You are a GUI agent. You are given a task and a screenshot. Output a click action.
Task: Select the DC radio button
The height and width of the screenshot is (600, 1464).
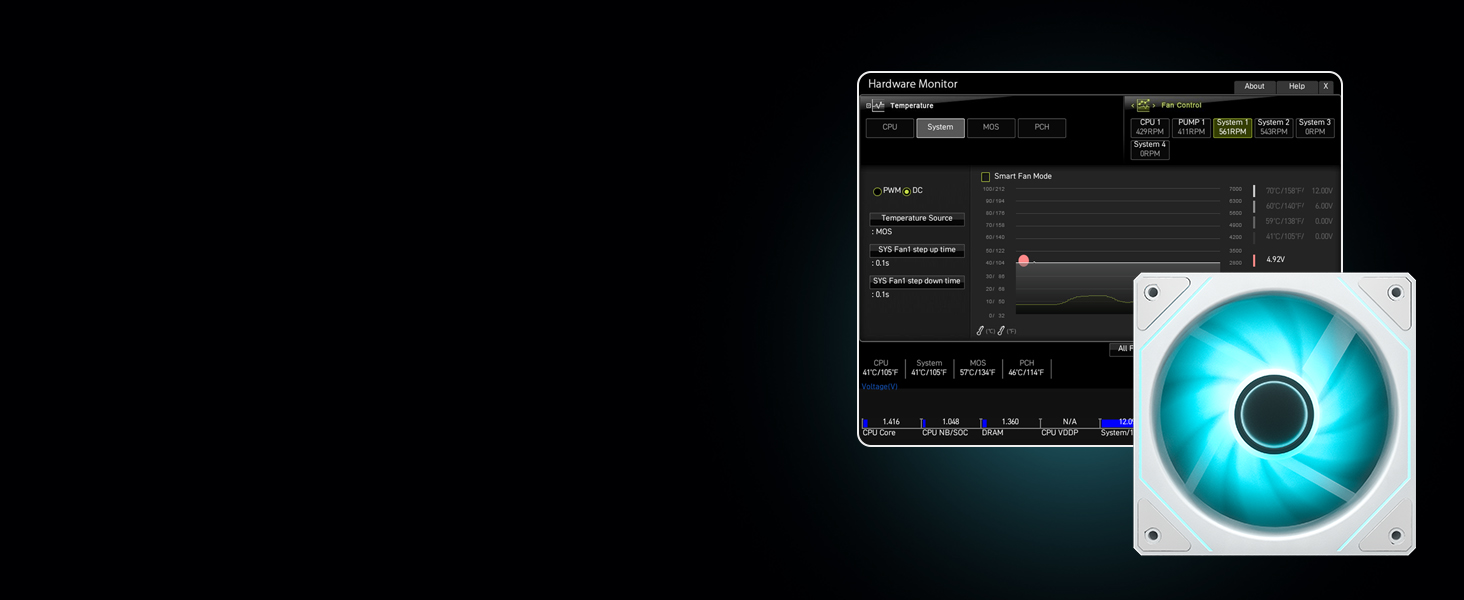pyautogui.click(x=907, y=191)
